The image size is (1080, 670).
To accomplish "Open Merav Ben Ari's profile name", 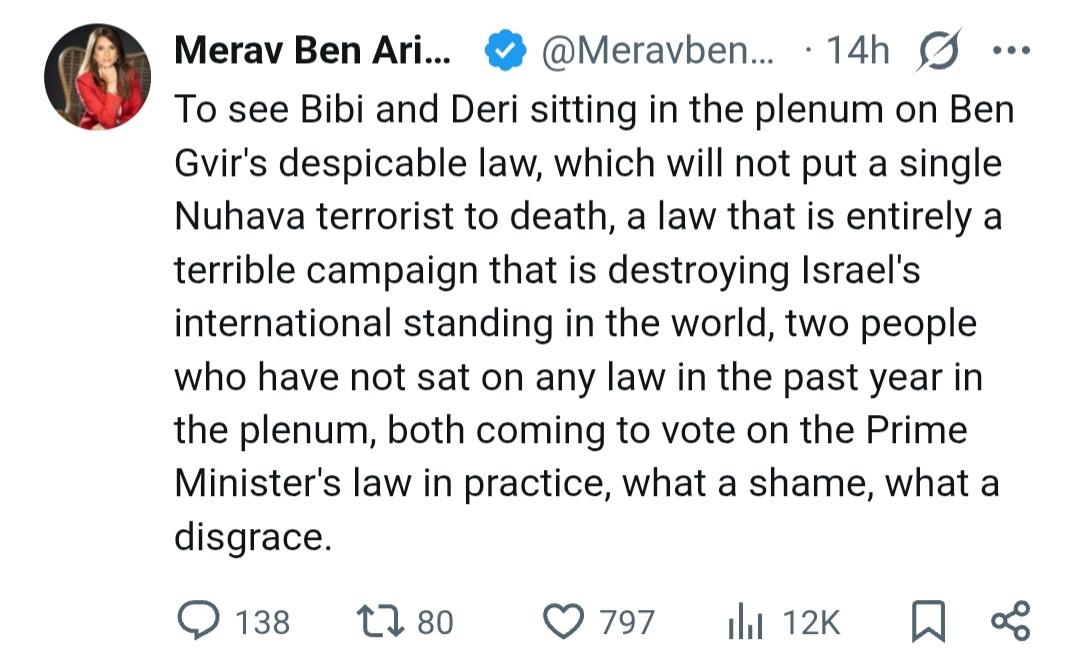I will pos(312,51).
